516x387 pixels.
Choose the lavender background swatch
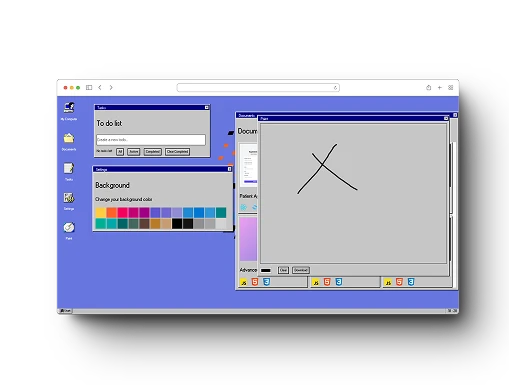tap(177, 212)
